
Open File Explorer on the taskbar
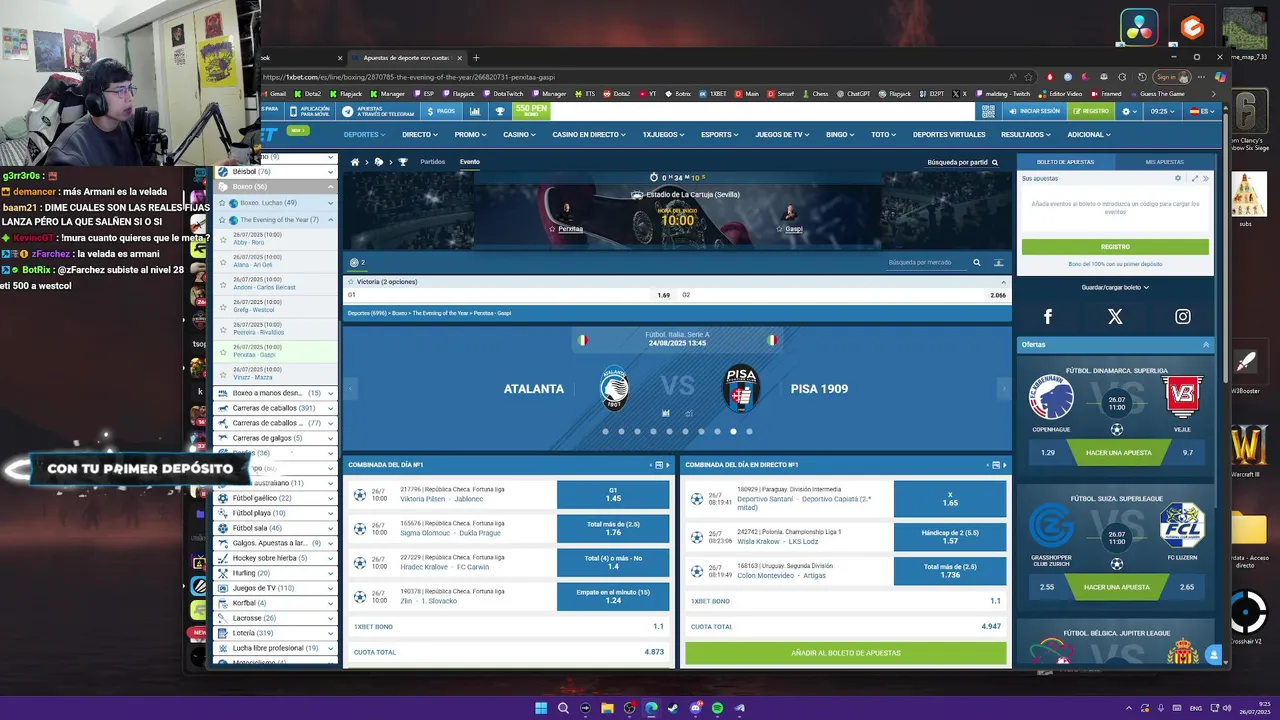click(x=607, y=708)
